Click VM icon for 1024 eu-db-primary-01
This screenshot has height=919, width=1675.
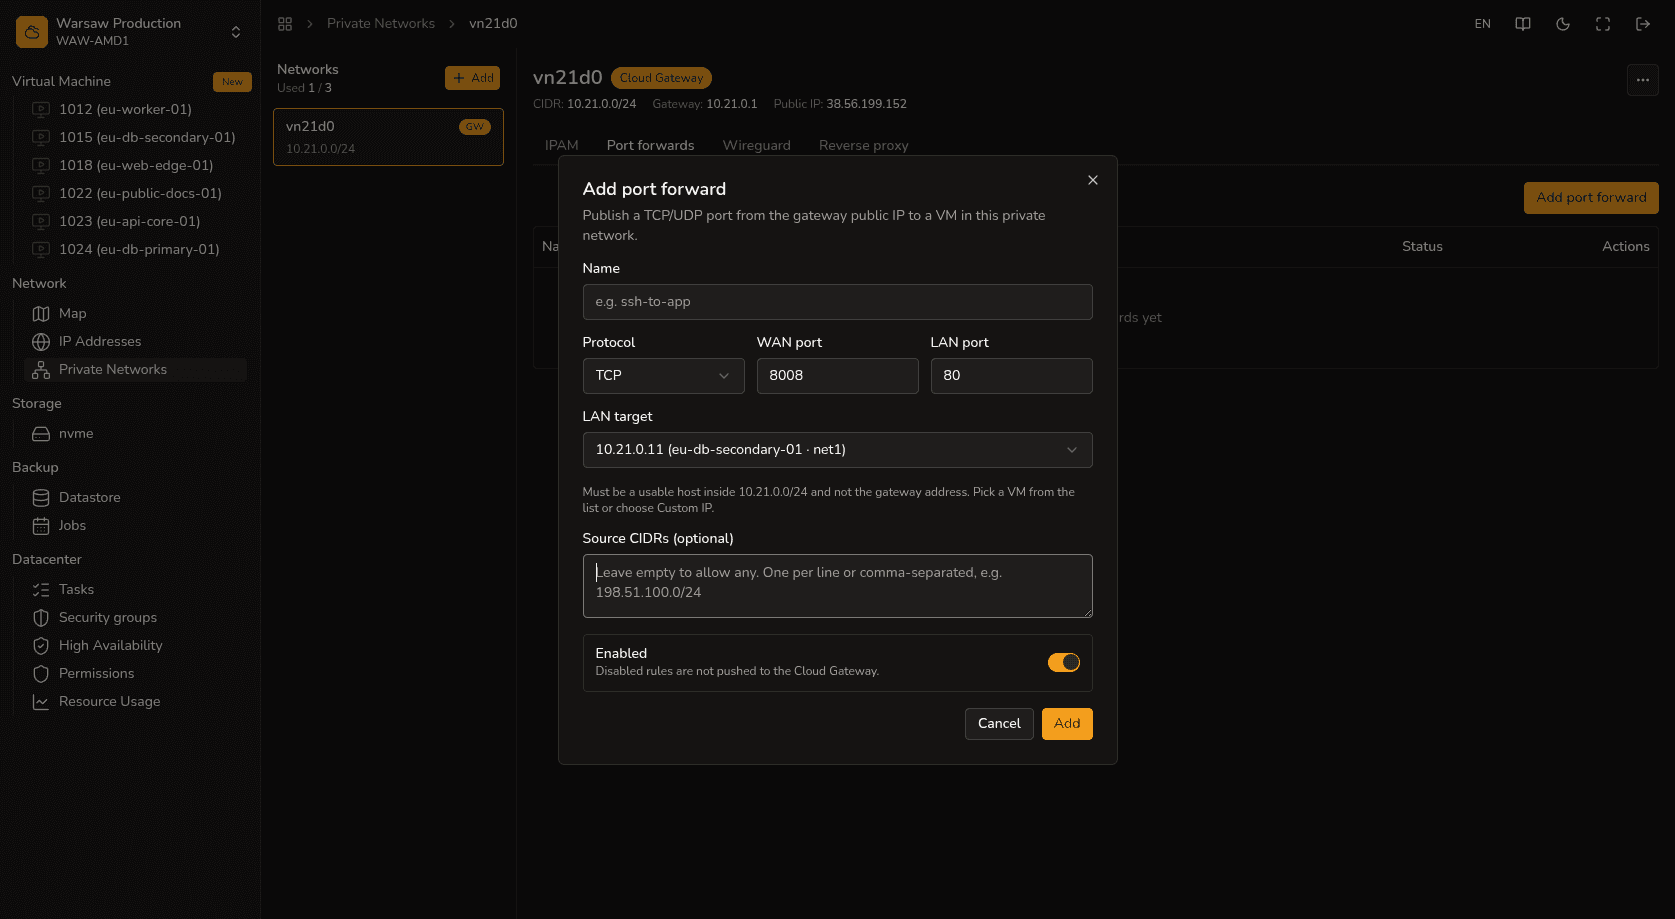(41, 249)
